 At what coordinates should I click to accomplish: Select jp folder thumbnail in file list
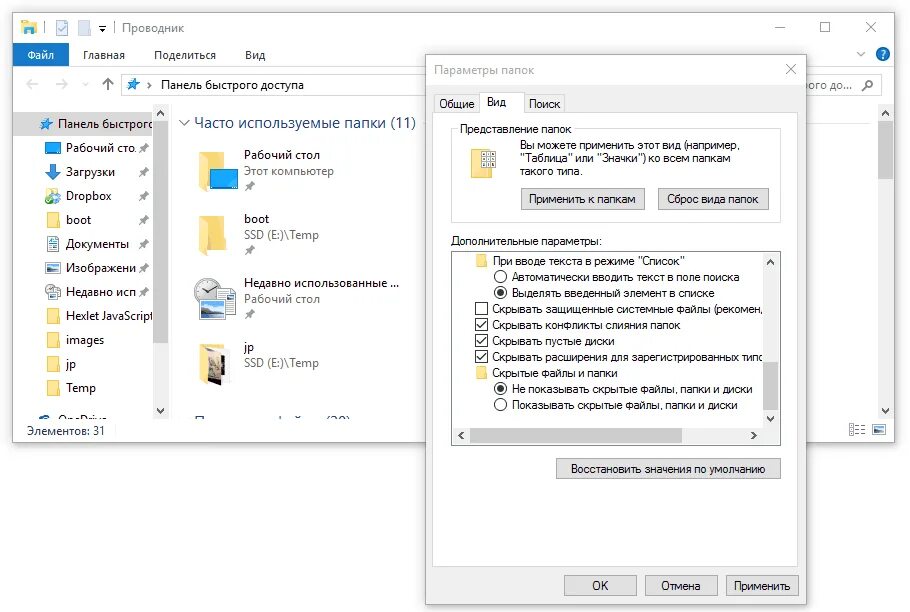(x=213, y=364)
